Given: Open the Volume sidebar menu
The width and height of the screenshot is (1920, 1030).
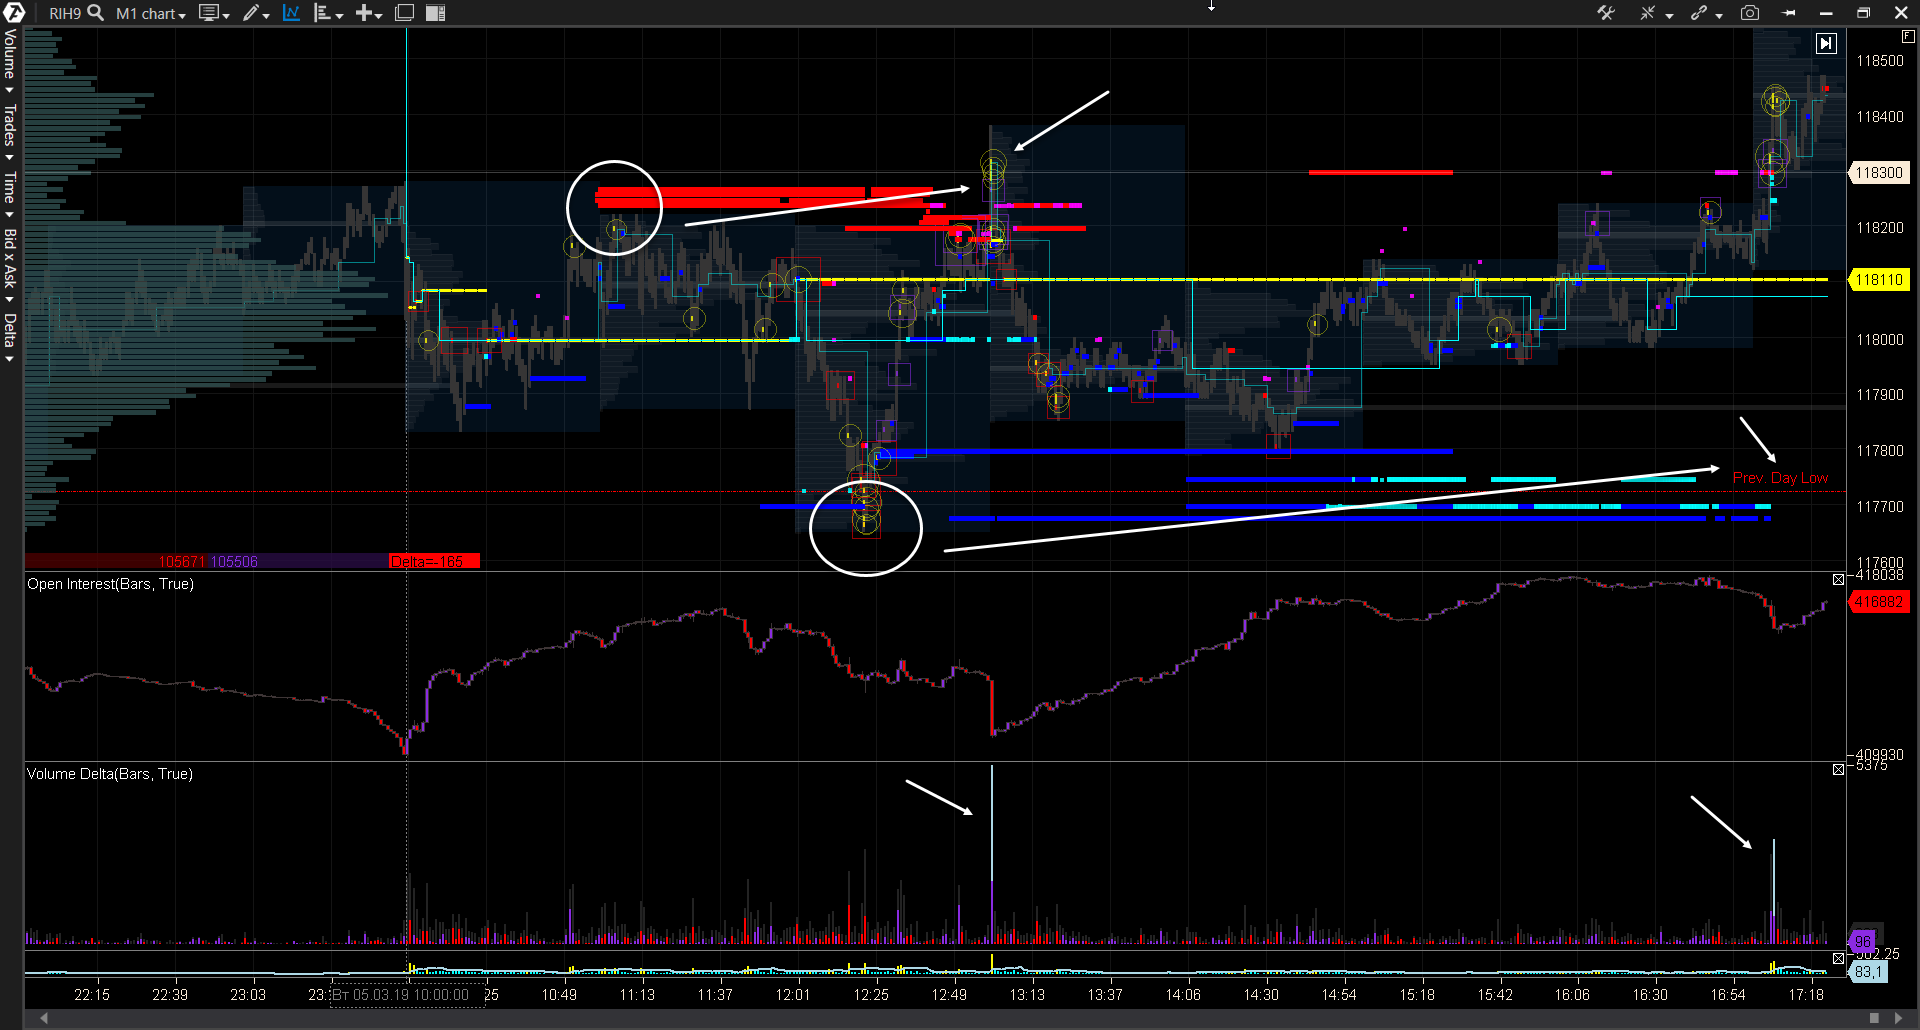Looking at the screenshot, I should click(x=10, y=60).
